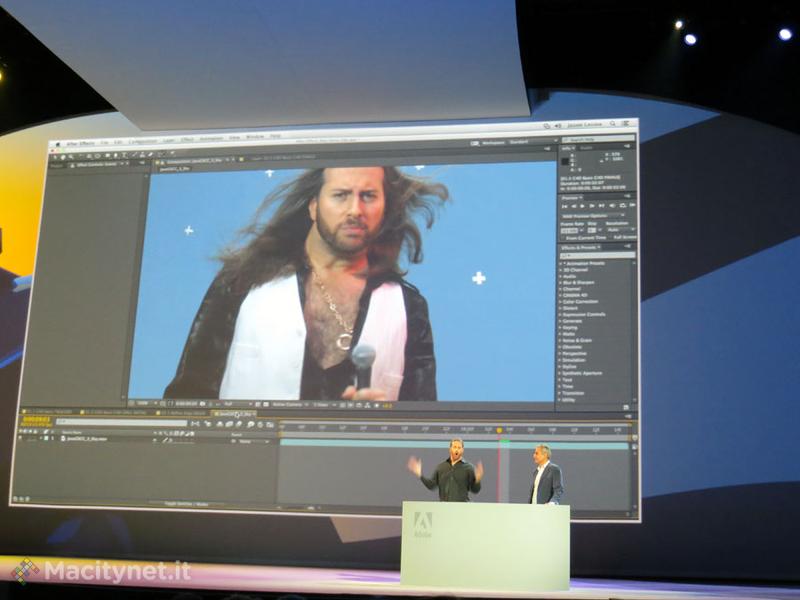Expand the Animation Presets category

pyautogui.click(x=561, y=264)
